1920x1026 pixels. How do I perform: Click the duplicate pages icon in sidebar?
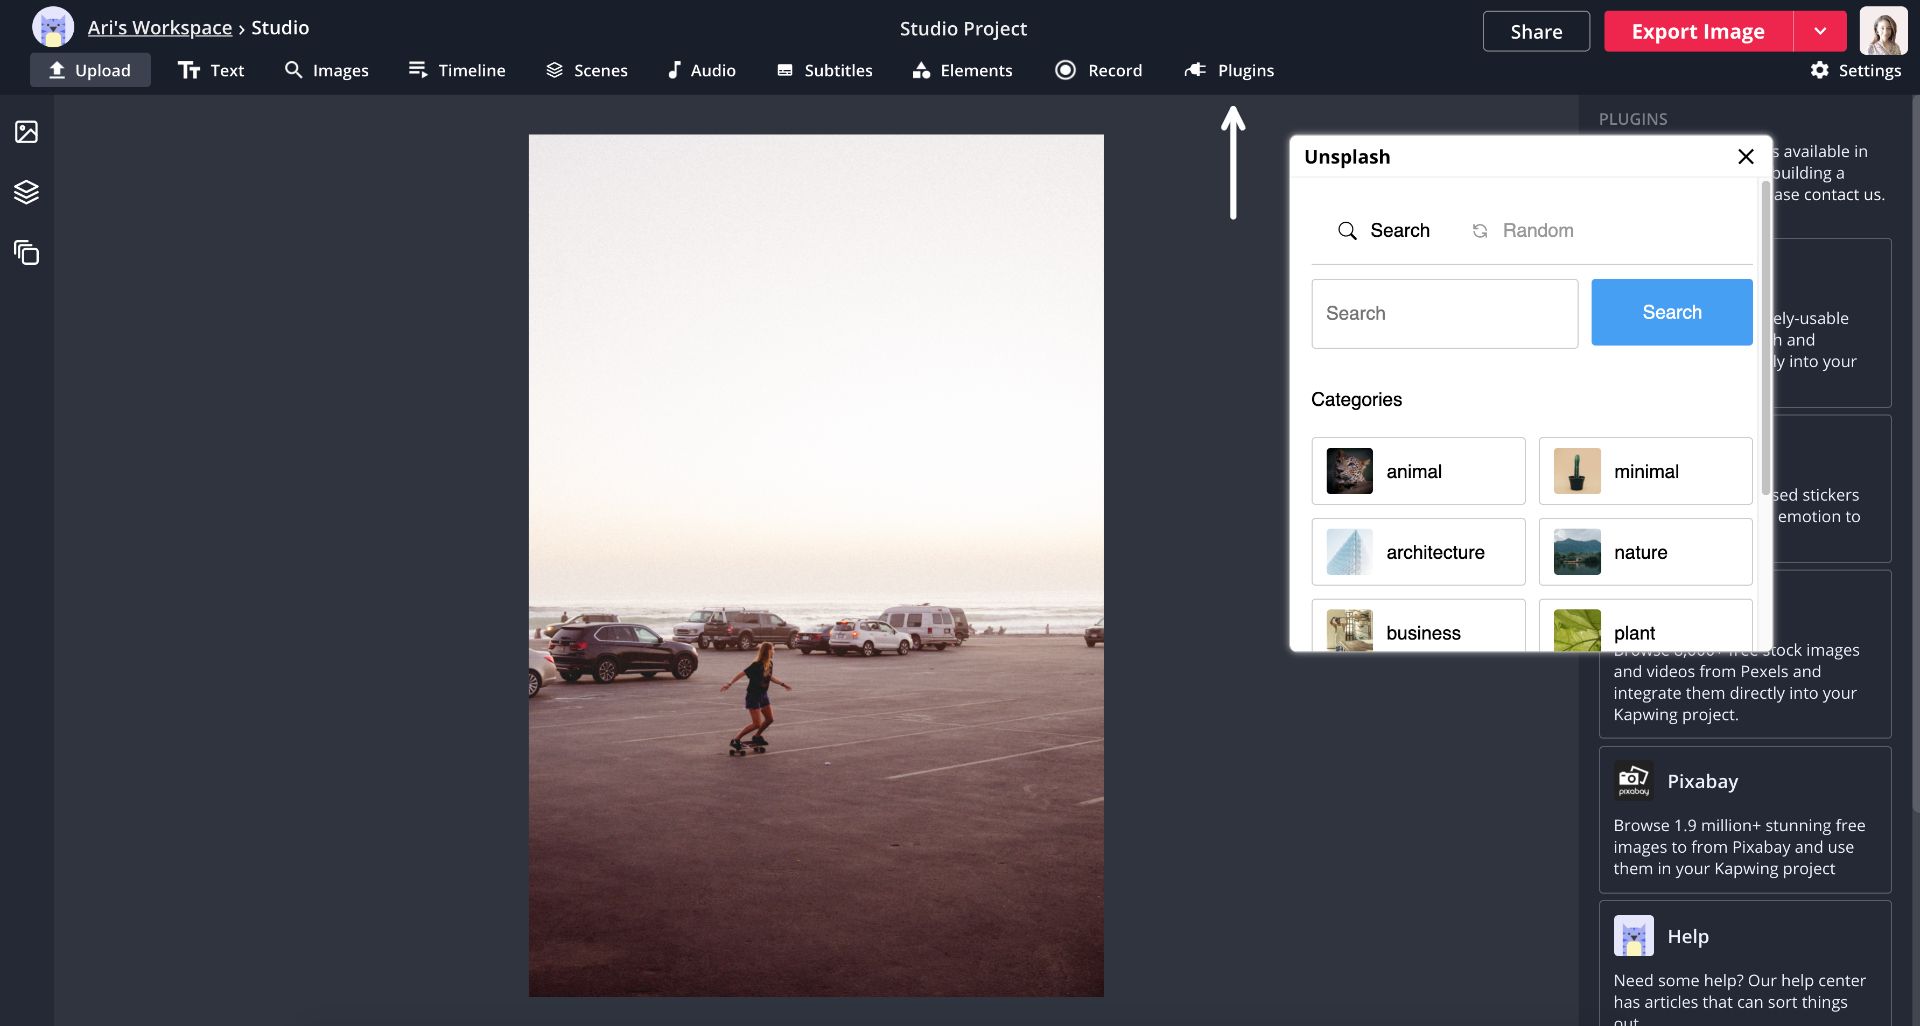click(26, 253)
